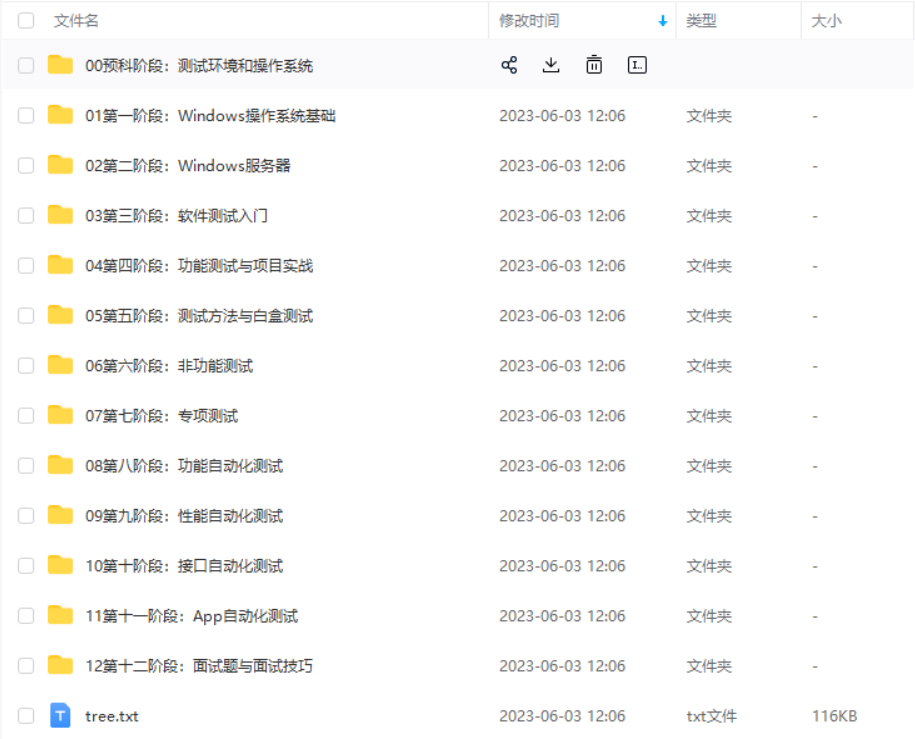Click modified date in 06第六阶段 row
Screen dimensions: 915x739
pyautogui.click(x=562, y=366)
